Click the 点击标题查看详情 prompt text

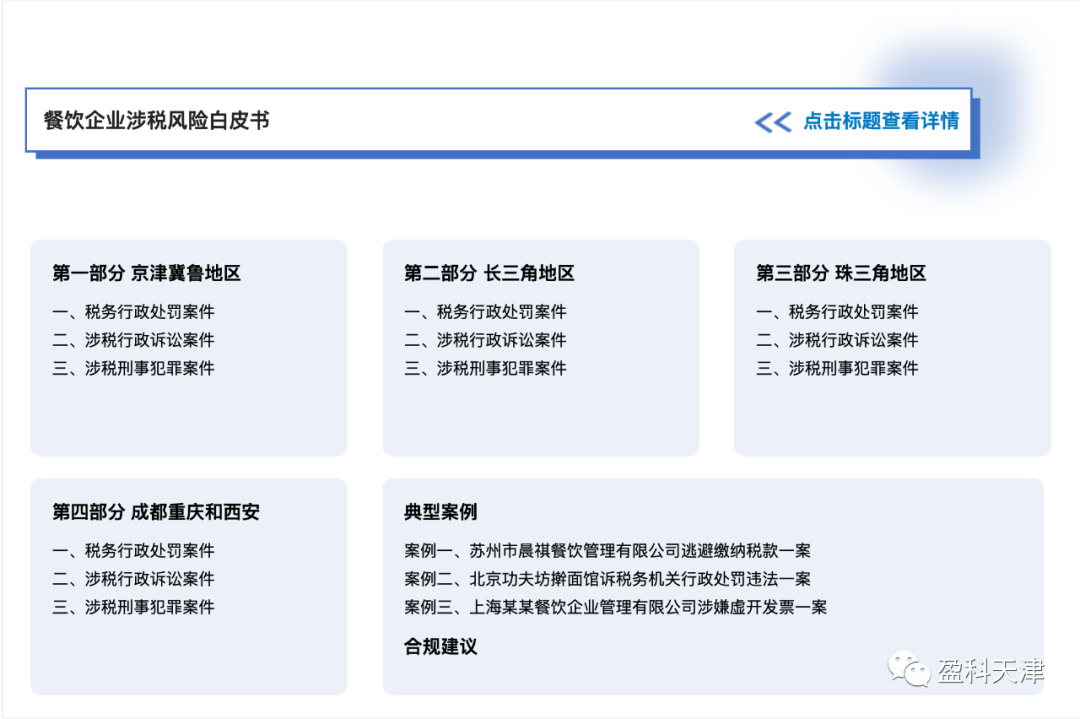tap(881, 121)
